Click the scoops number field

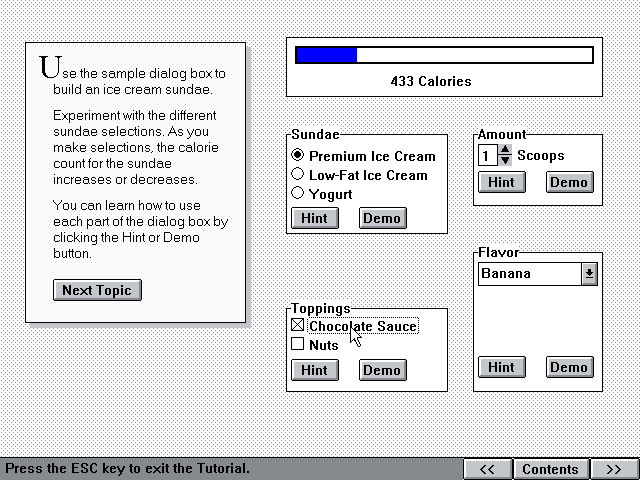(487, 156)
